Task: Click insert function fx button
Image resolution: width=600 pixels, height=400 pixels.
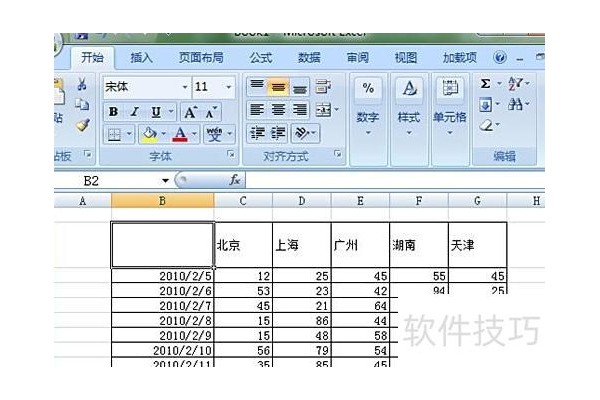Action: tap(235, 180)
